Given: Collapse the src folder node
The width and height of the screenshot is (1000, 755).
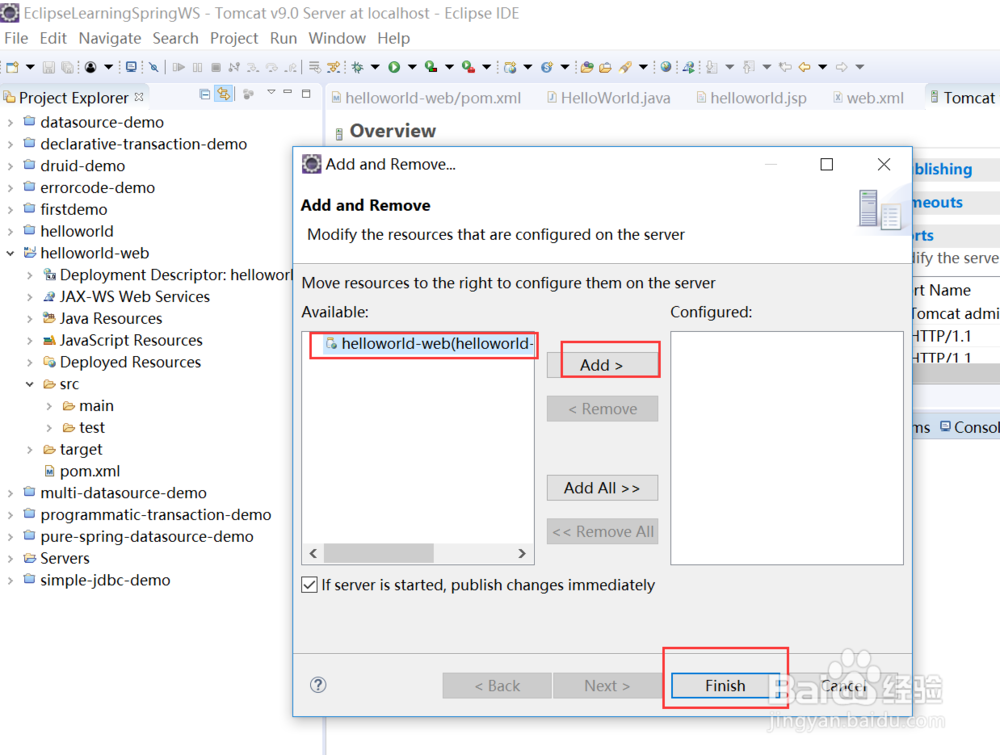Looking at the screenshot, I should pyautogui.click(x=29, y=384).
